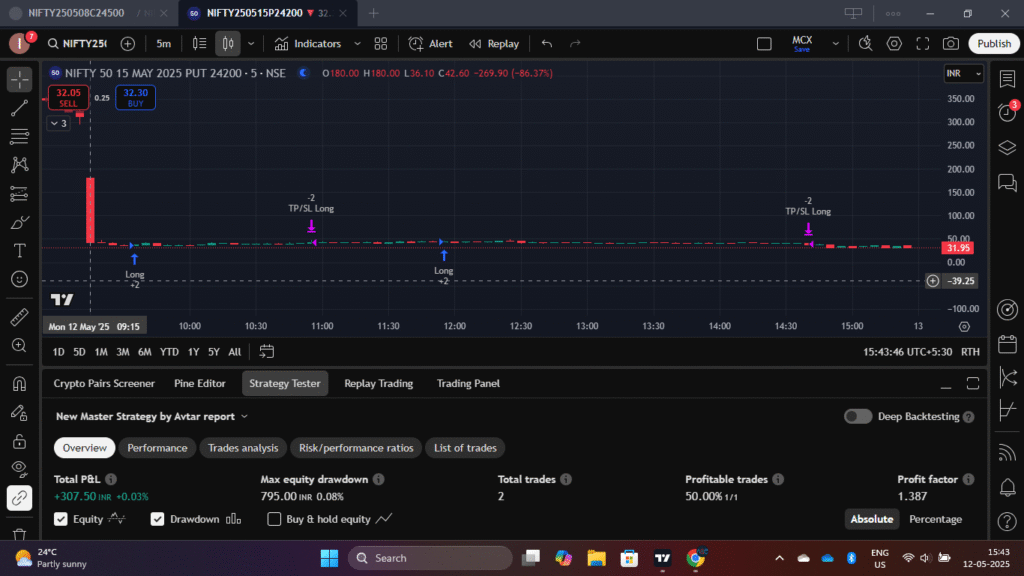
Task: Select the brush drawing tool
Action: pos(20,223)
